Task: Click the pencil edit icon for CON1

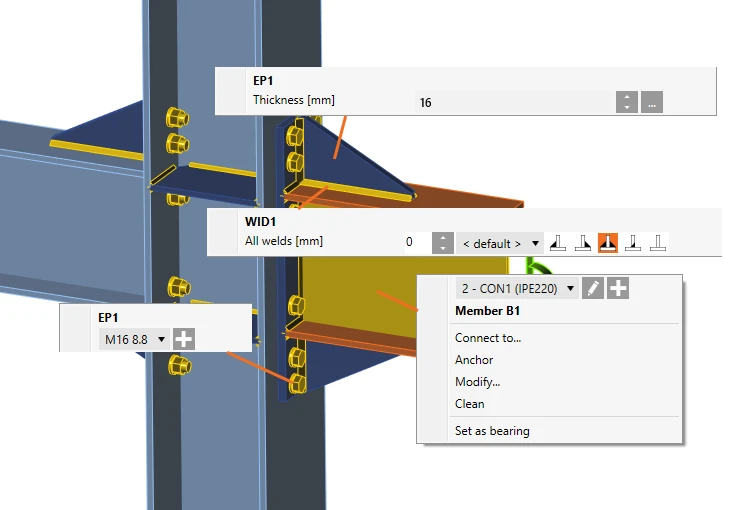Action: click(593, 288)
